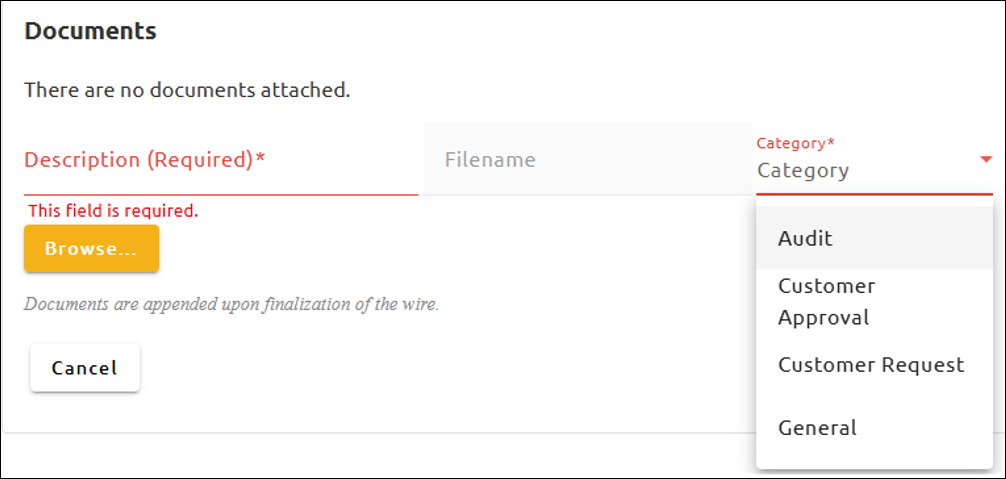Choose Audit from the category list
This screenshot has width=1006, height=479.
805,239
